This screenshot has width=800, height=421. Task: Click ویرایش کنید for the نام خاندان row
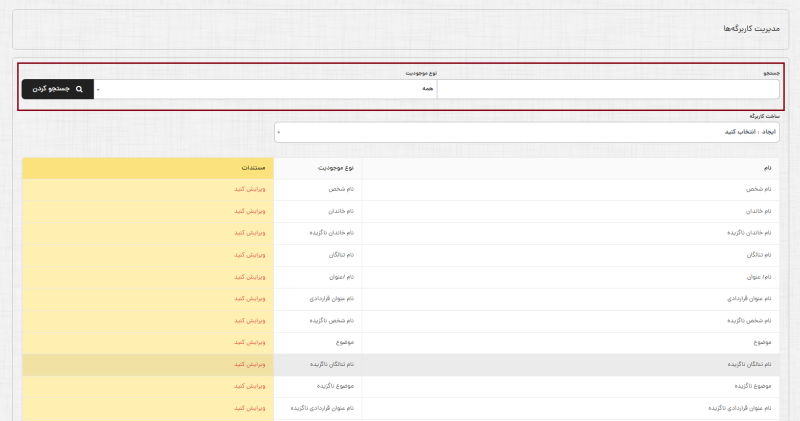(251, 211)
